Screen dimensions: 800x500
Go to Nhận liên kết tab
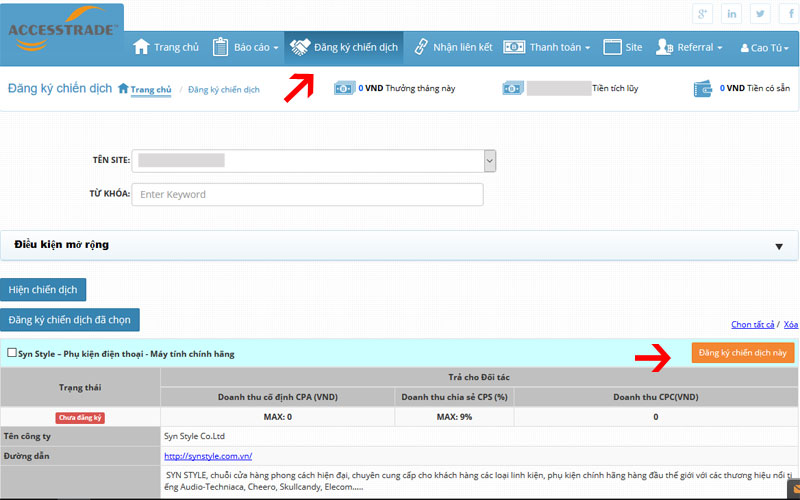point(450,47)
